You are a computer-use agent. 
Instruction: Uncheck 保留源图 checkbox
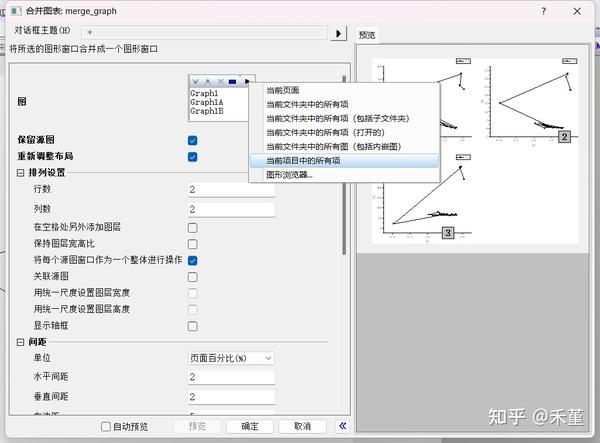click(x=192, y=140)
